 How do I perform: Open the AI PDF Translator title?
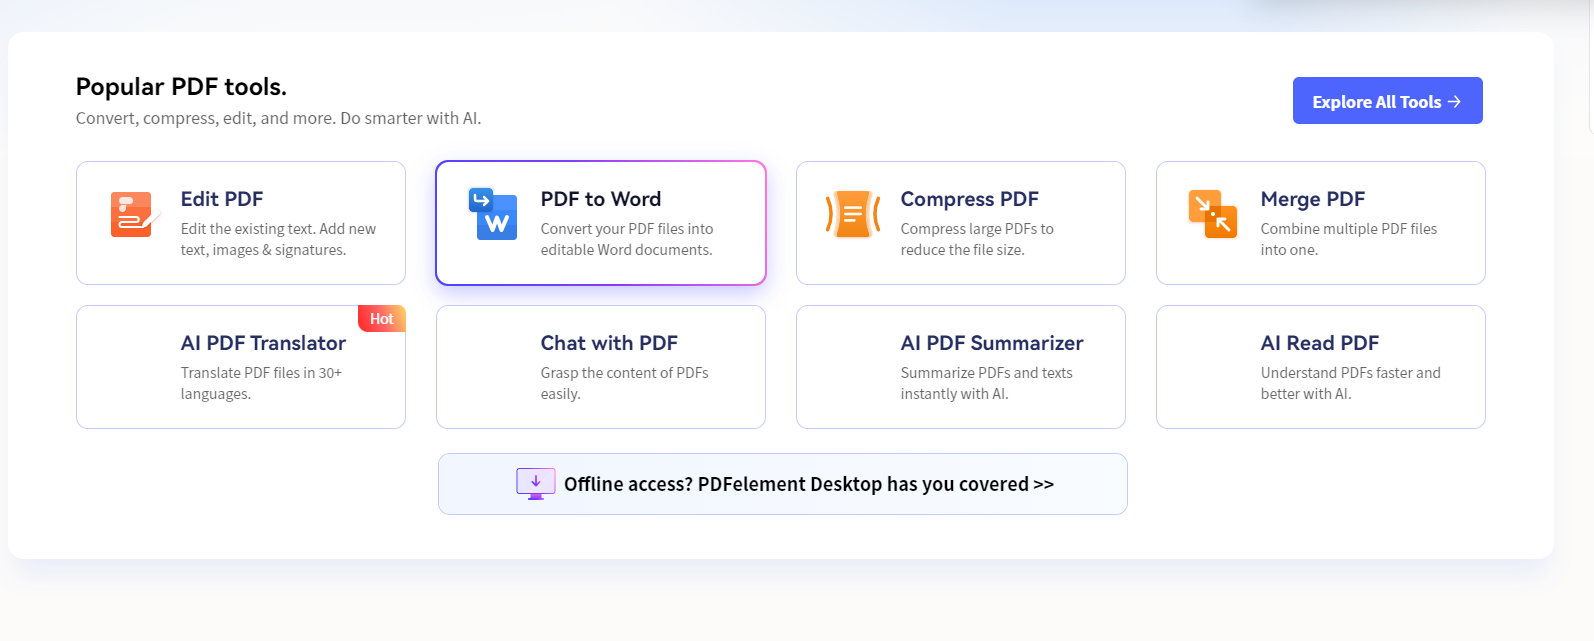(263, 343)
